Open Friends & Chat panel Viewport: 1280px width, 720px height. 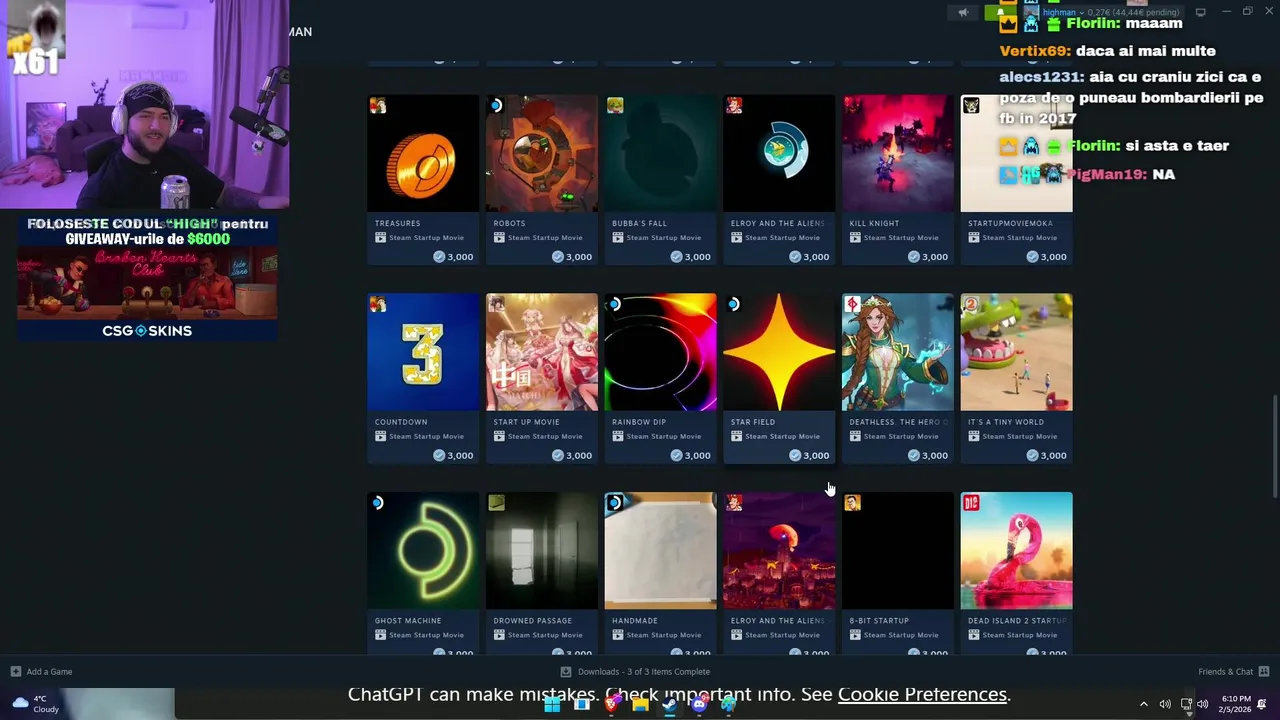(1234, 671)
